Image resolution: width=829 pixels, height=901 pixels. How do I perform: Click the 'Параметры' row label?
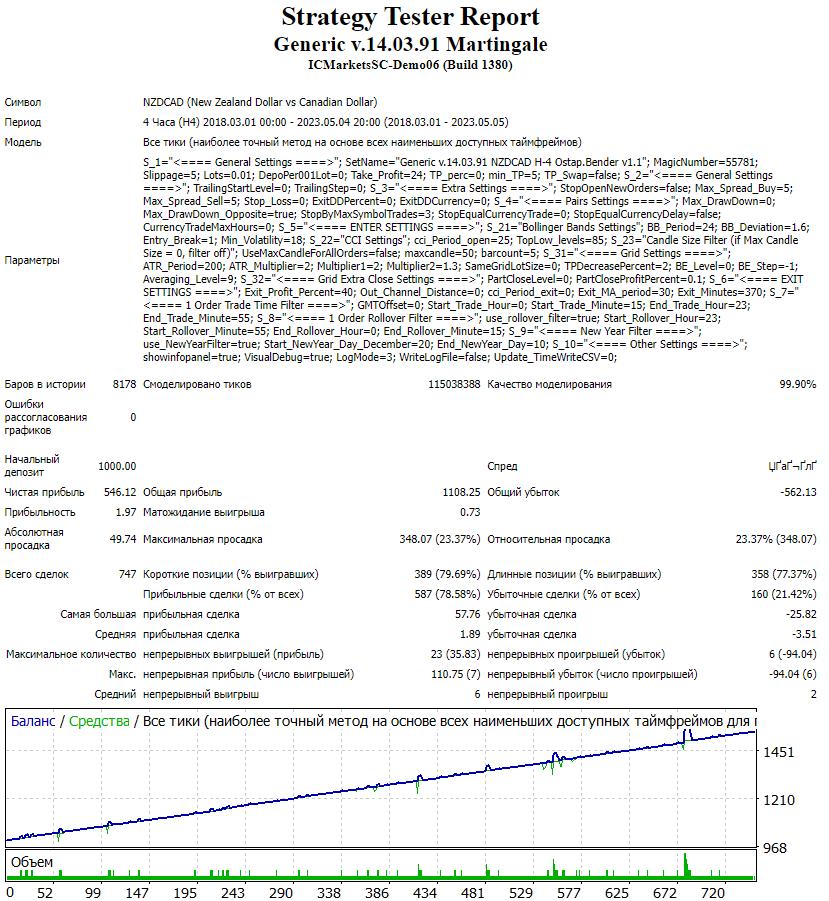(32, 260)
